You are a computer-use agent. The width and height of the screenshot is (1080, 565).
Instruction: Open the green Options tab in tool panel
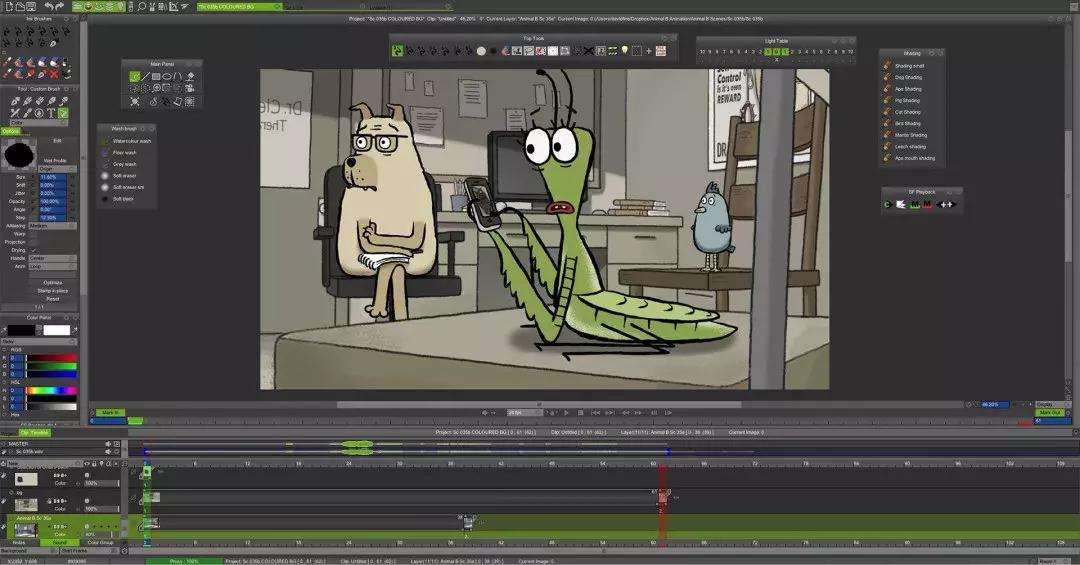coord(10,131)
